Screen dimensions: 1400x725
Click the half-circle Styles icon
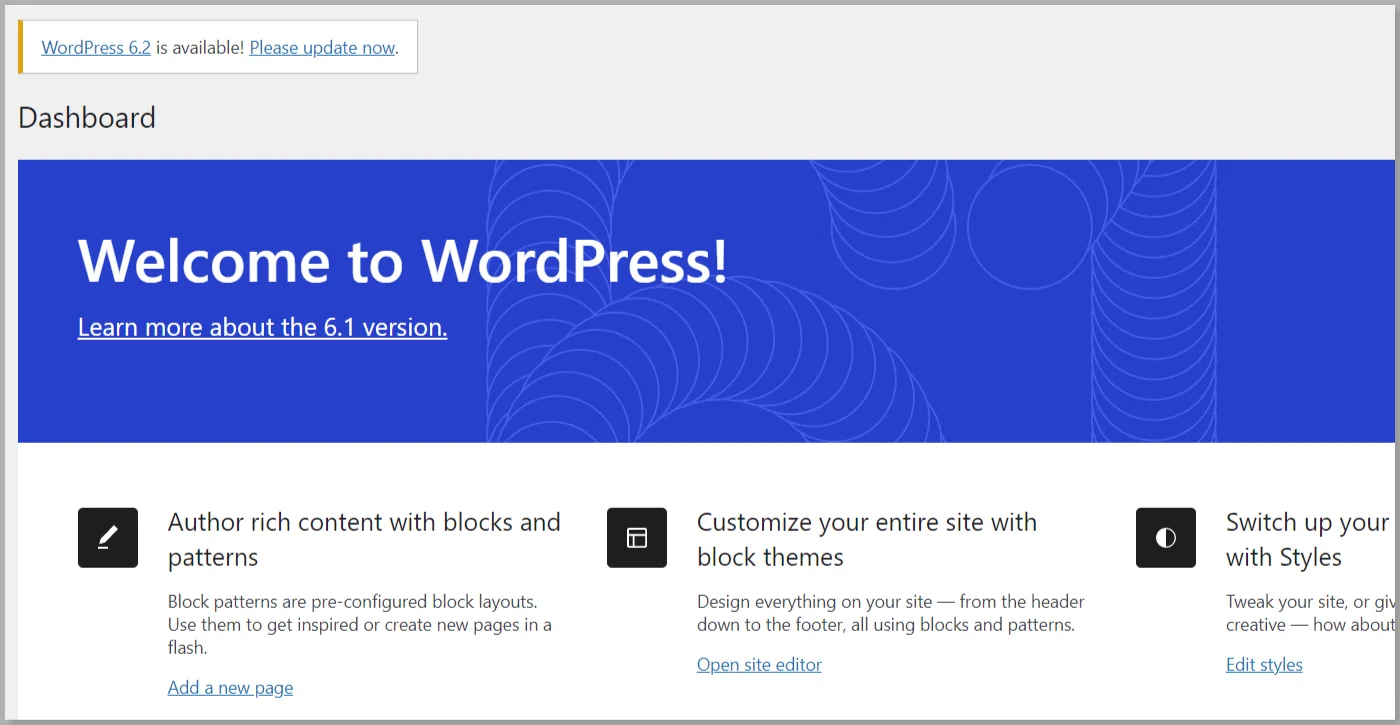click(x=1166, y=538)
